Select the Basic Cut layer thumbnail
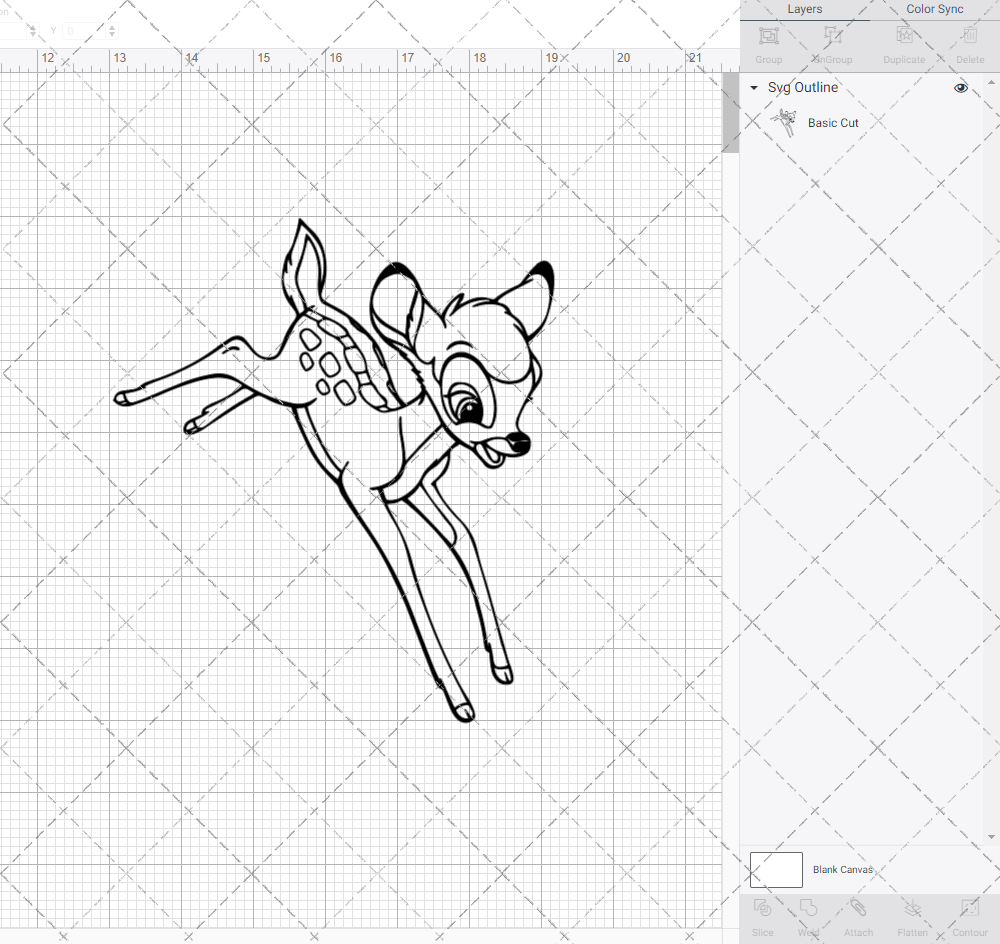 pos(784,122)
